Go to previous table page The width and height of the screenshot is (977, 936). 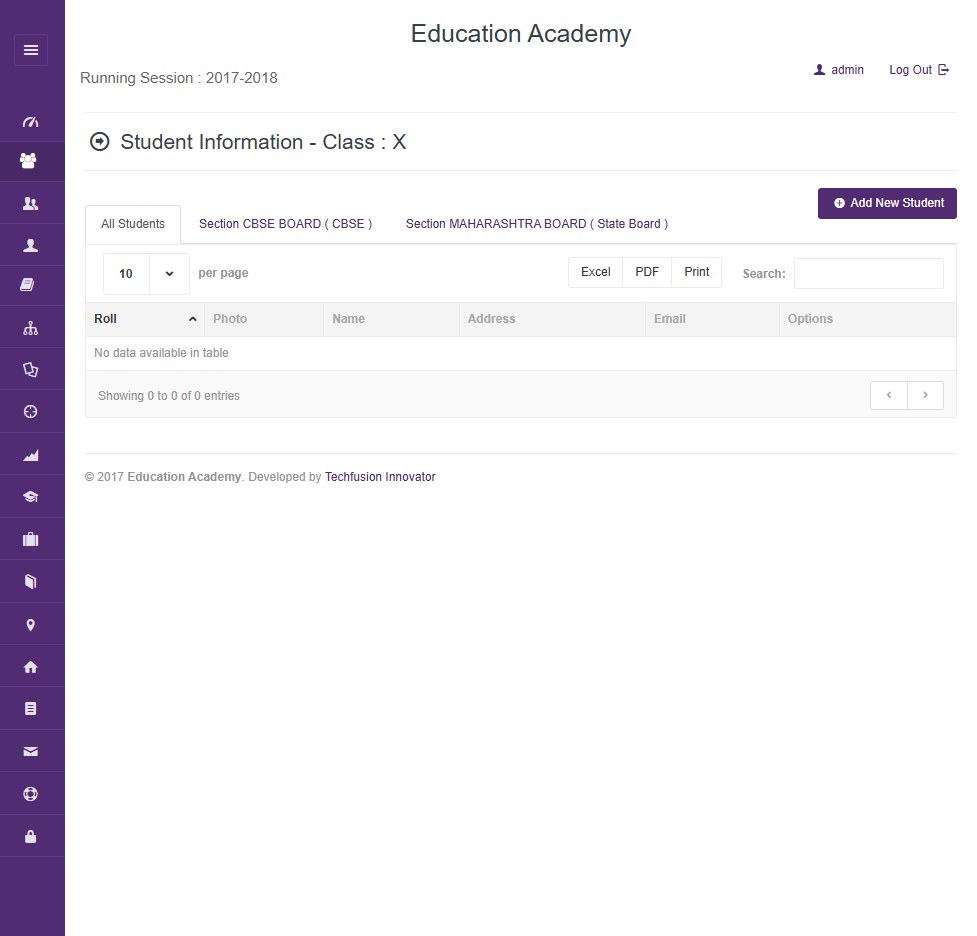coord(889,395)
